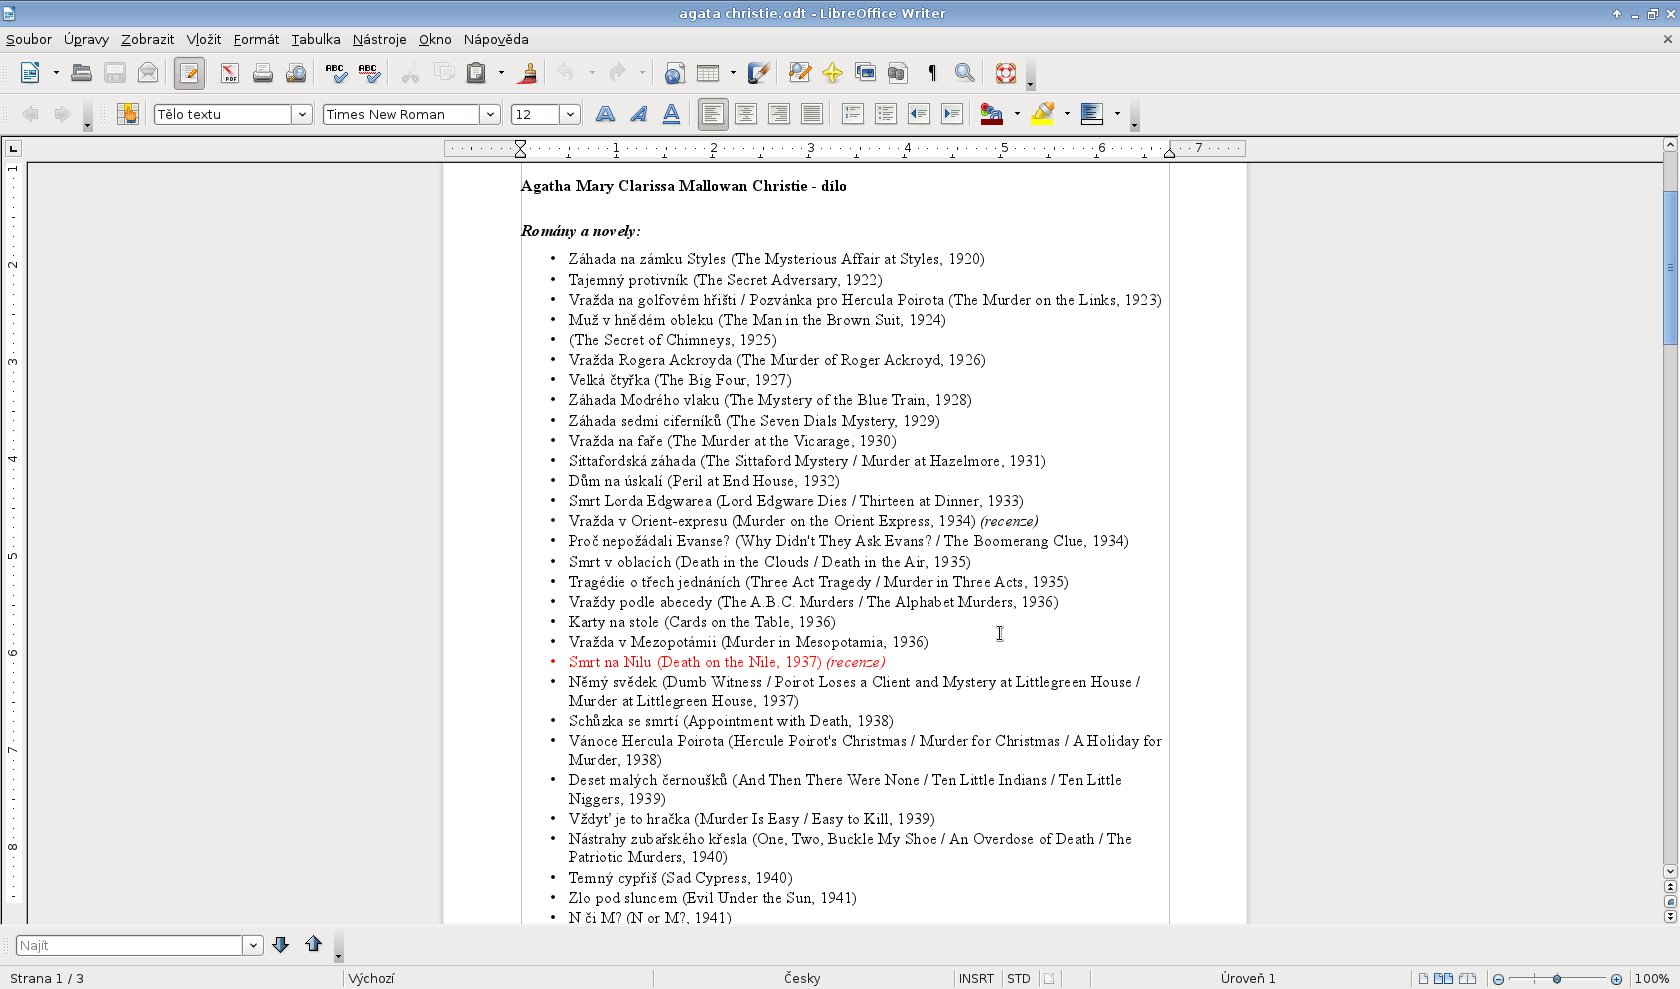Find next occurrence down arrow
Image resolution: width=1680 pixels, height=989 pixels.
(280, 945)
